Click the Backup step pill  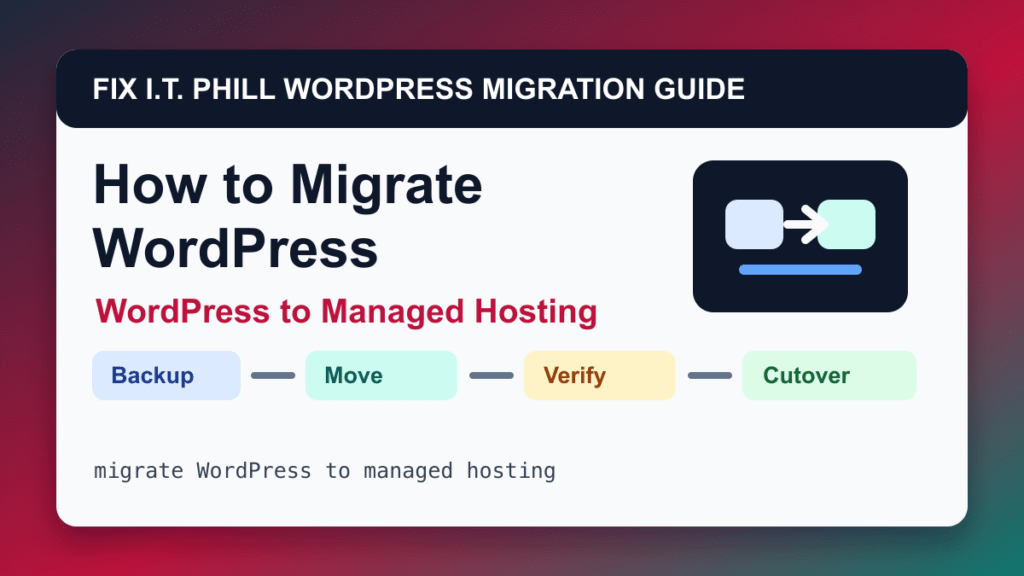click(x=167, y=376)
